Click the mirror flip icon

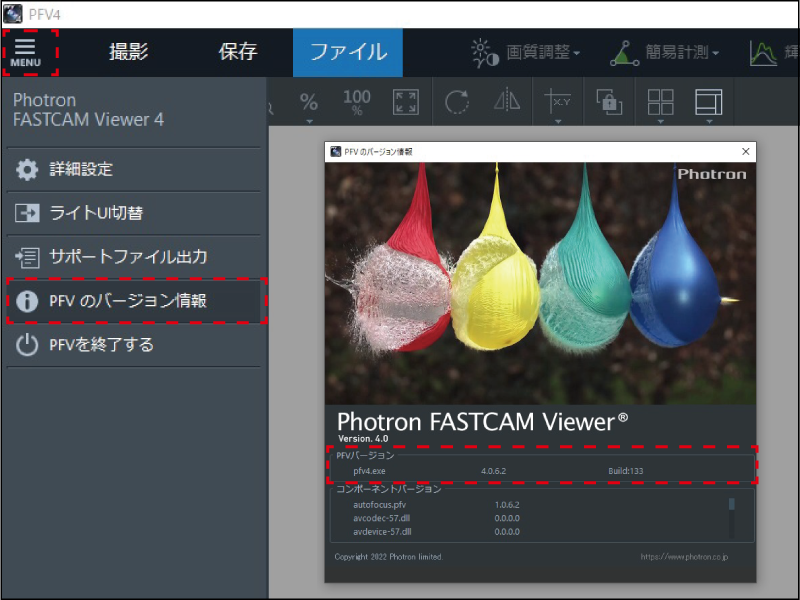[507, 100]
